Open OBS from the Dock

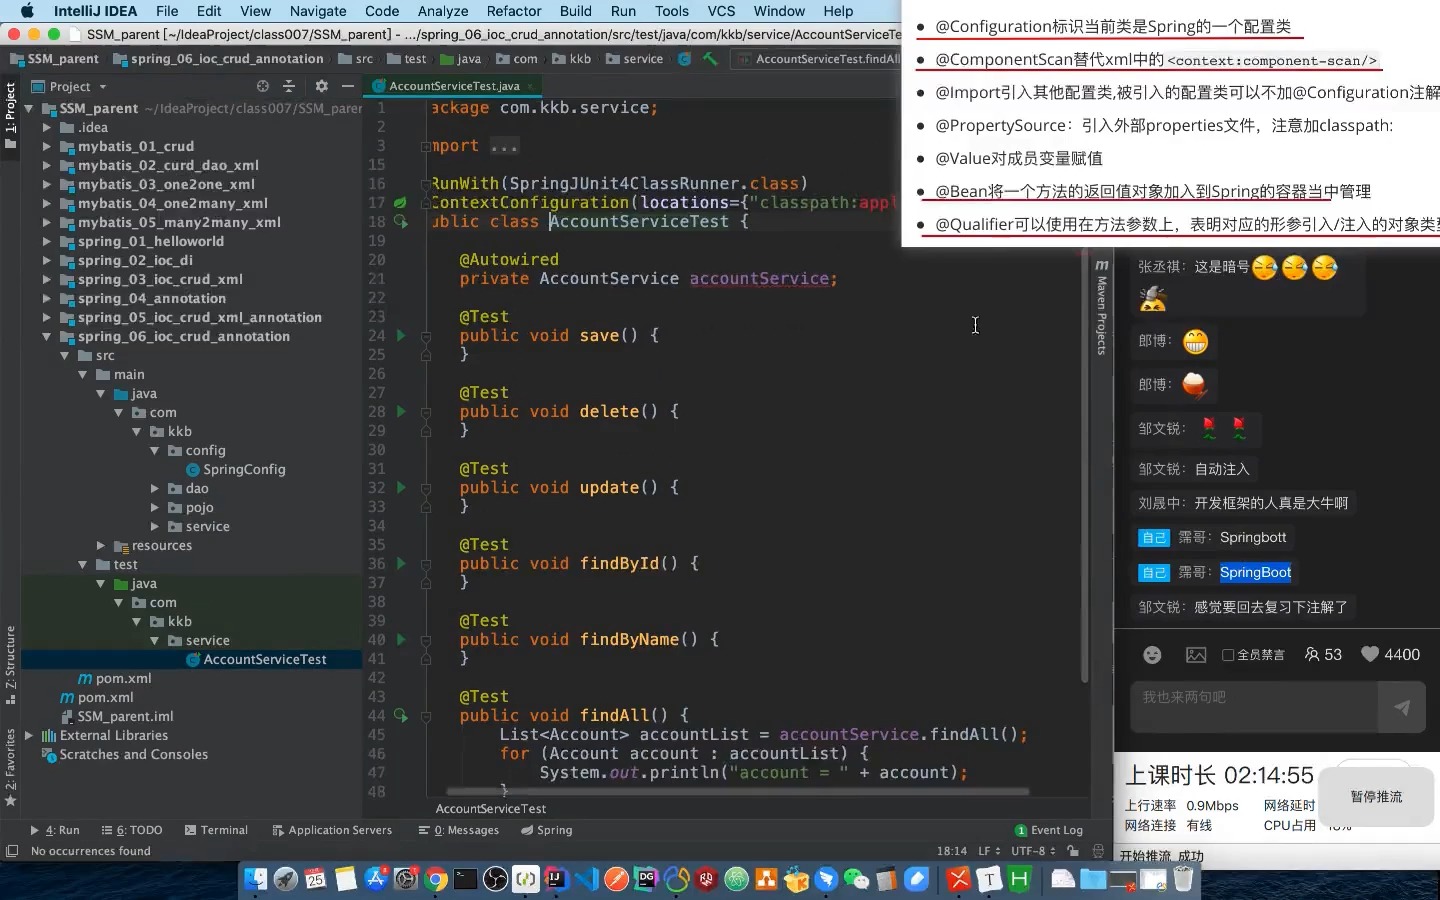pyautogui.click(x=495, y=879)
